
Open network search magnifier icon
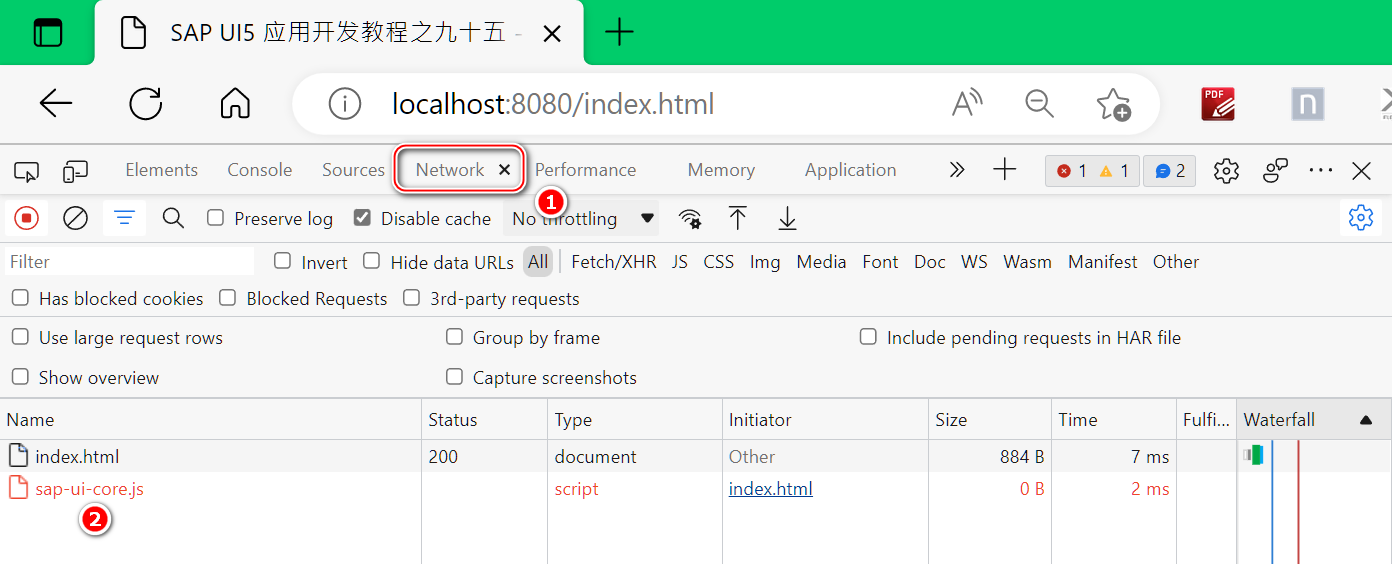pos(173,218)
